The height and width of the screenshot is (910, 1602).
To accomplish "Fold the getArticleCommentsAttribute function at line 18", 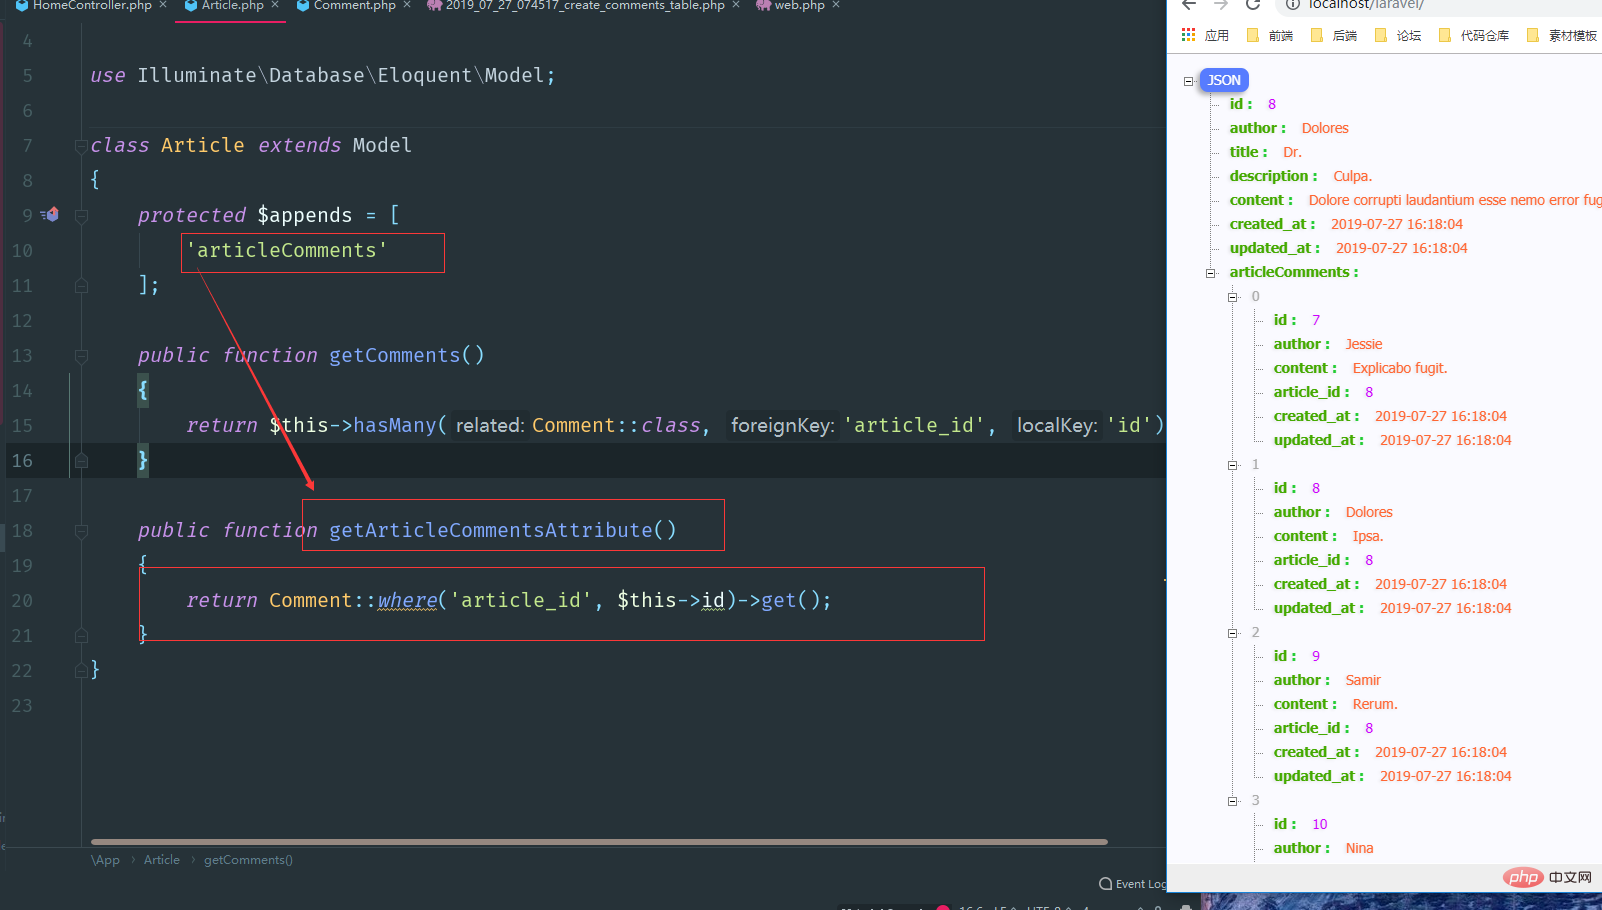I will tap(81, 531).
